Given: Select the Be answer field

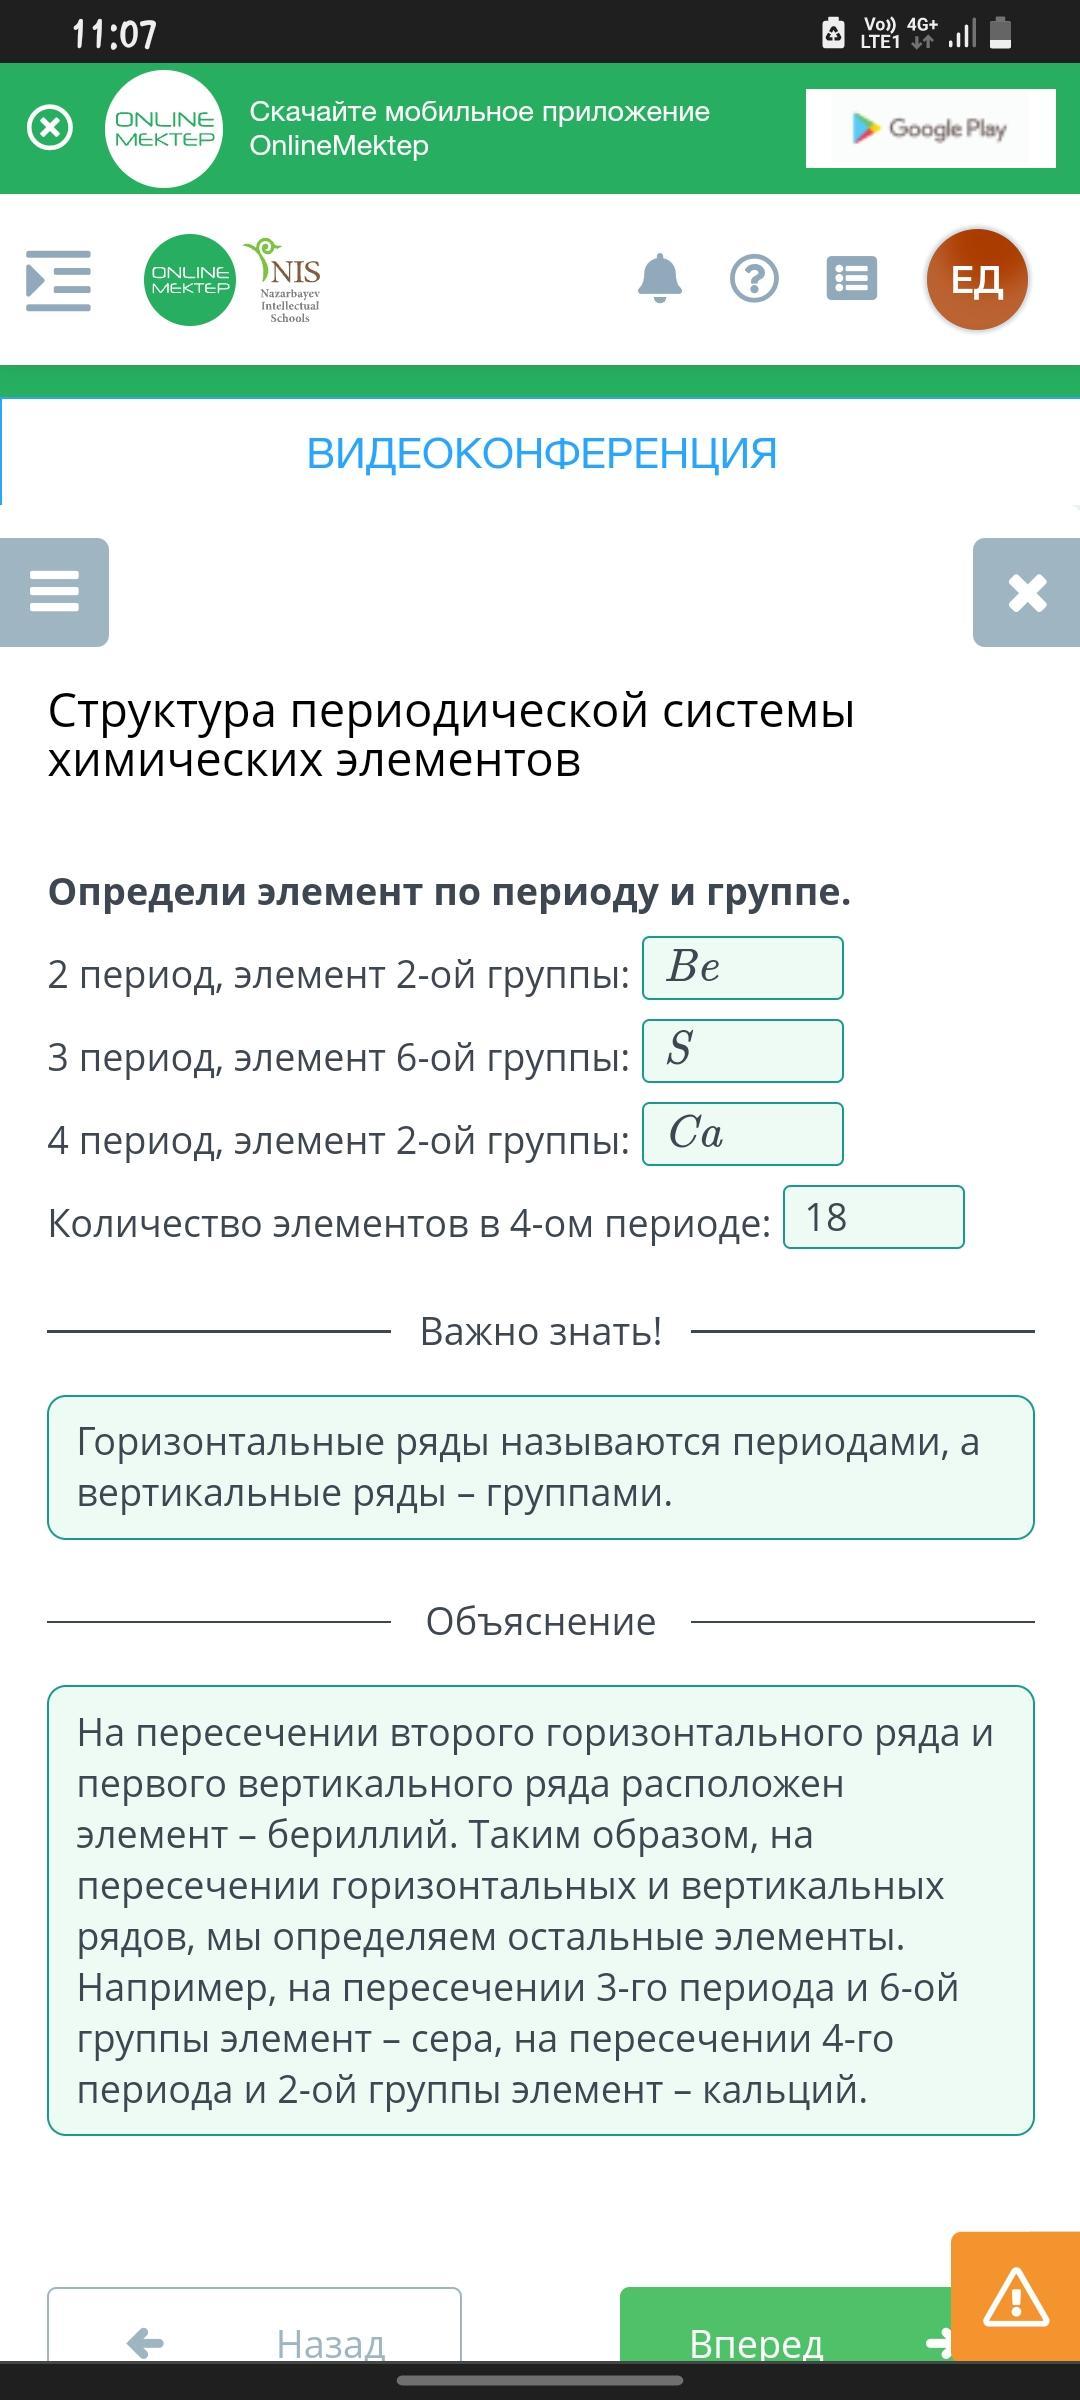Looking at the screenshot, I should tap(743, 968).
